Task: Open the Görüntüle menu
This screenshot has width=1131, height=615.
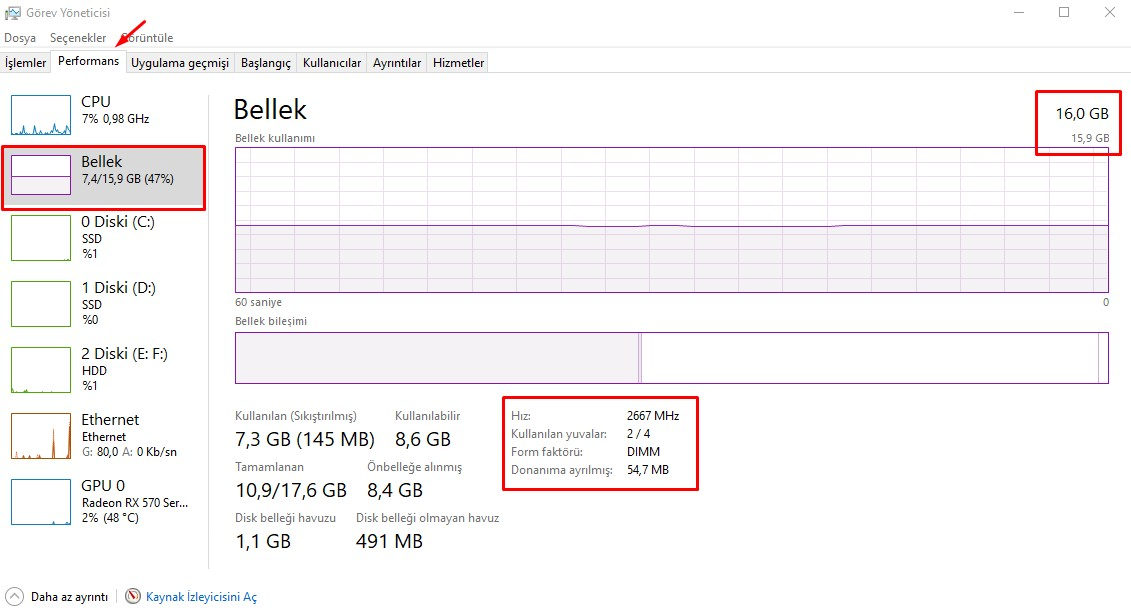Action: (147, 37)
